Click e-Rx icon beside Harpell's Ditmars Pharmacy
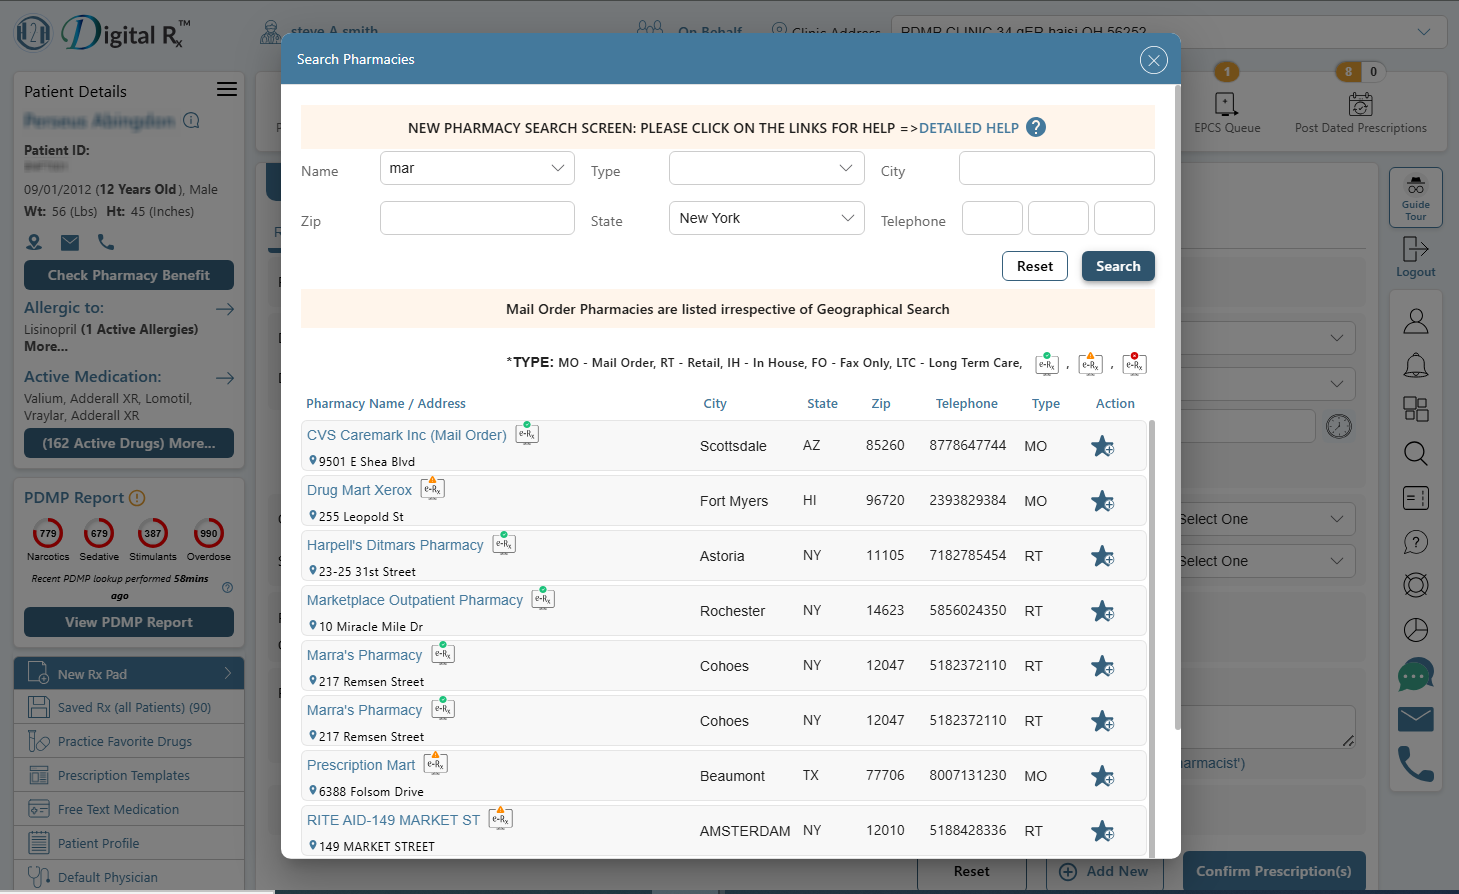The image size is (1459, 894). coord(504,543)
